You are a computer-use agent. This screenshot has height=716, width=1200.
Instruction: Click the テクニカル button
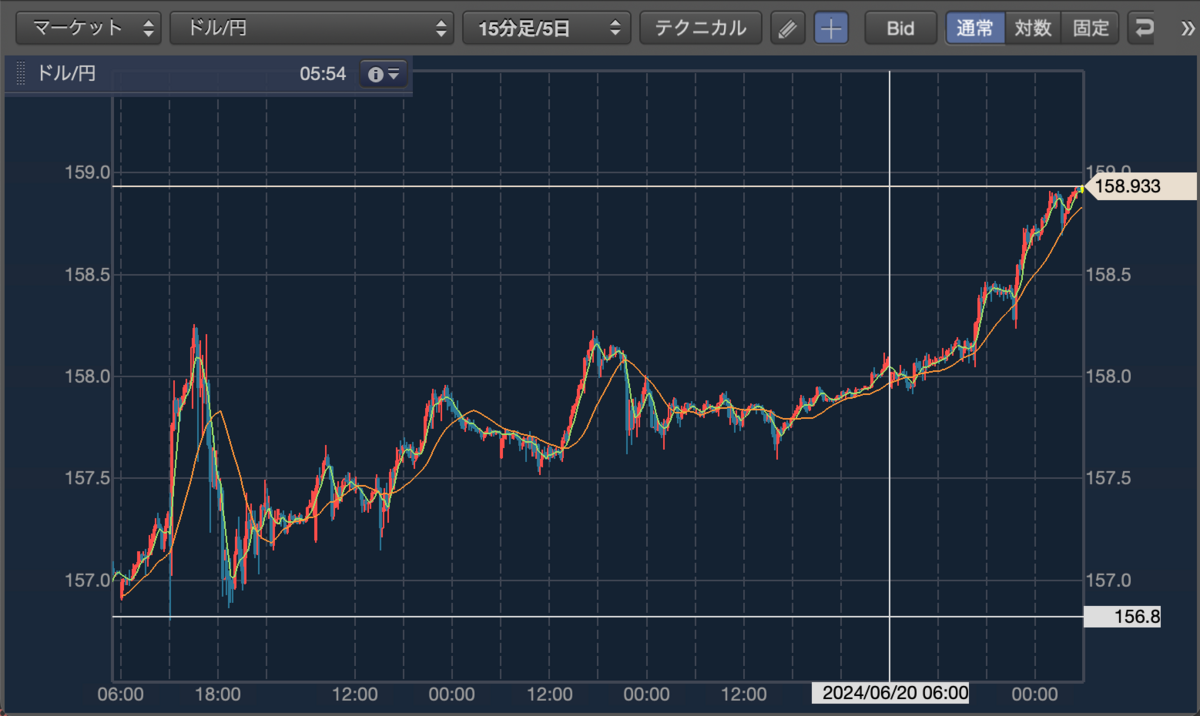[700, 28]
